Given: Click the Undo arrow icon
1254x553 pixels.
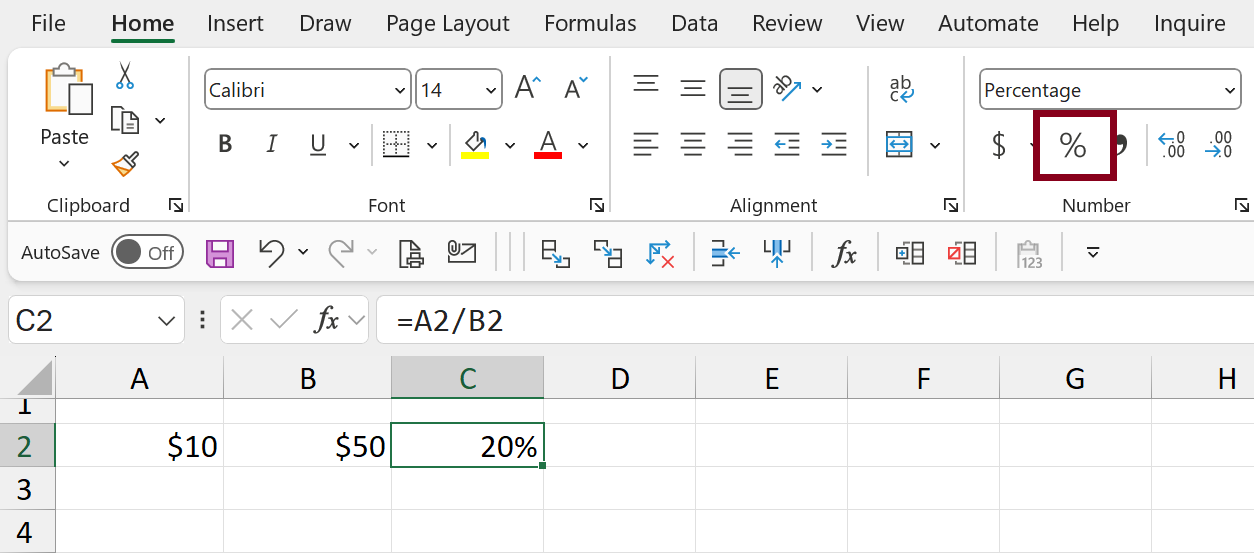Looking at the screenshot, I should pos(271,253).
